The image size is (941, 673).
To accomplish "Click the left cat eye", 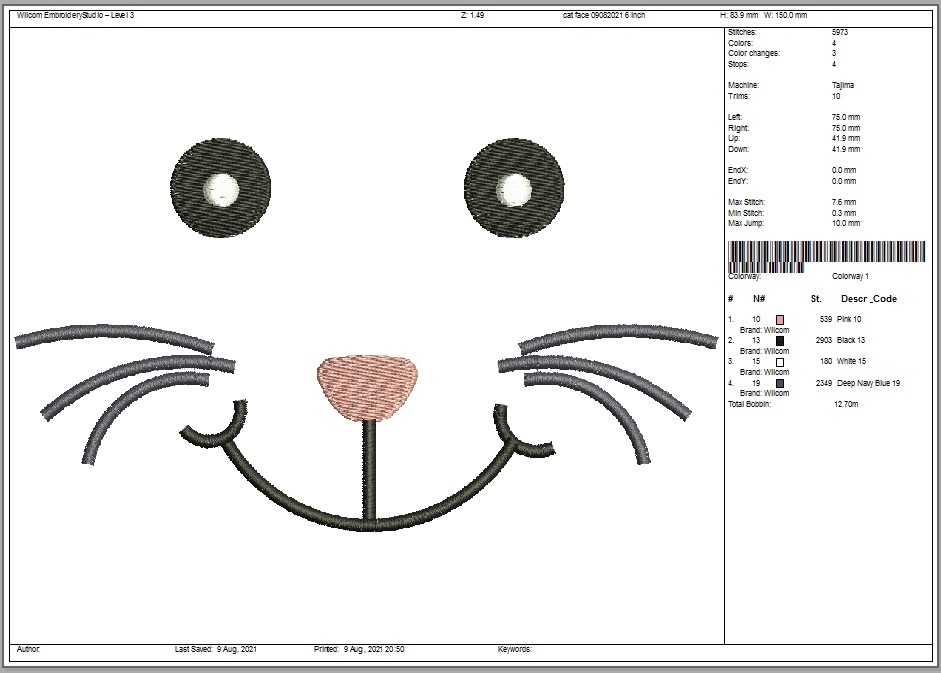I will [220, 187].
